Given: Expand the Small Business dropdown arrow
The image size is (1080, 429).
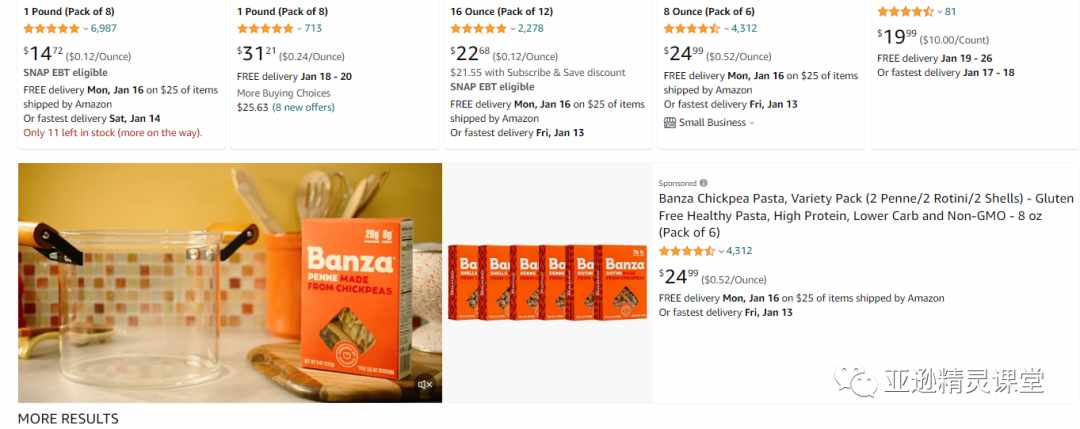Looking at the screenshot, I should click(751, 123).
